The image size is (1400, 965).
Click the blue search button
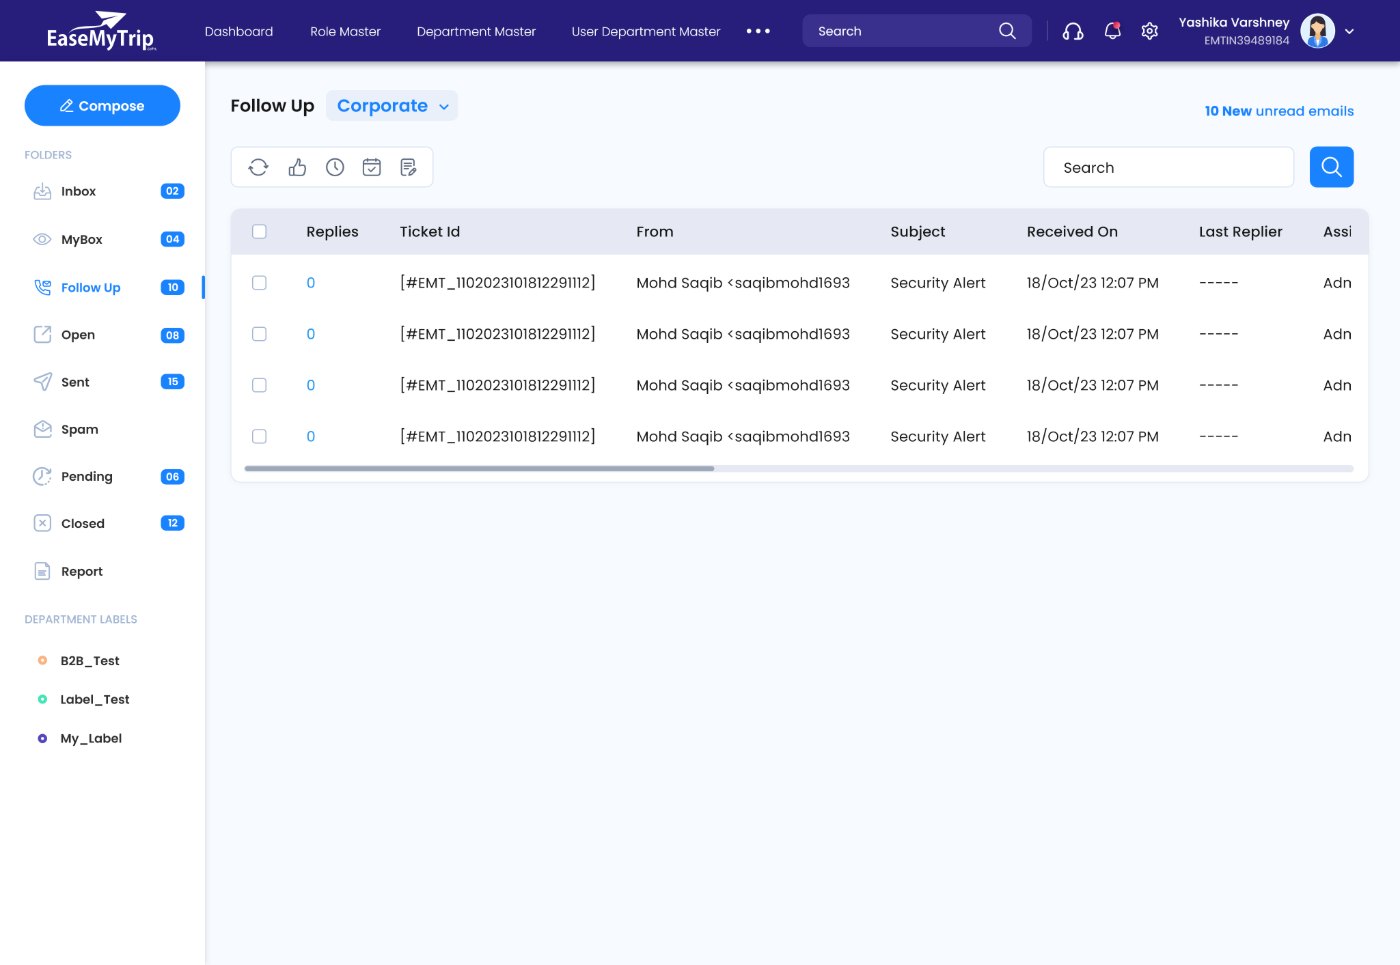coord(1331,167)
